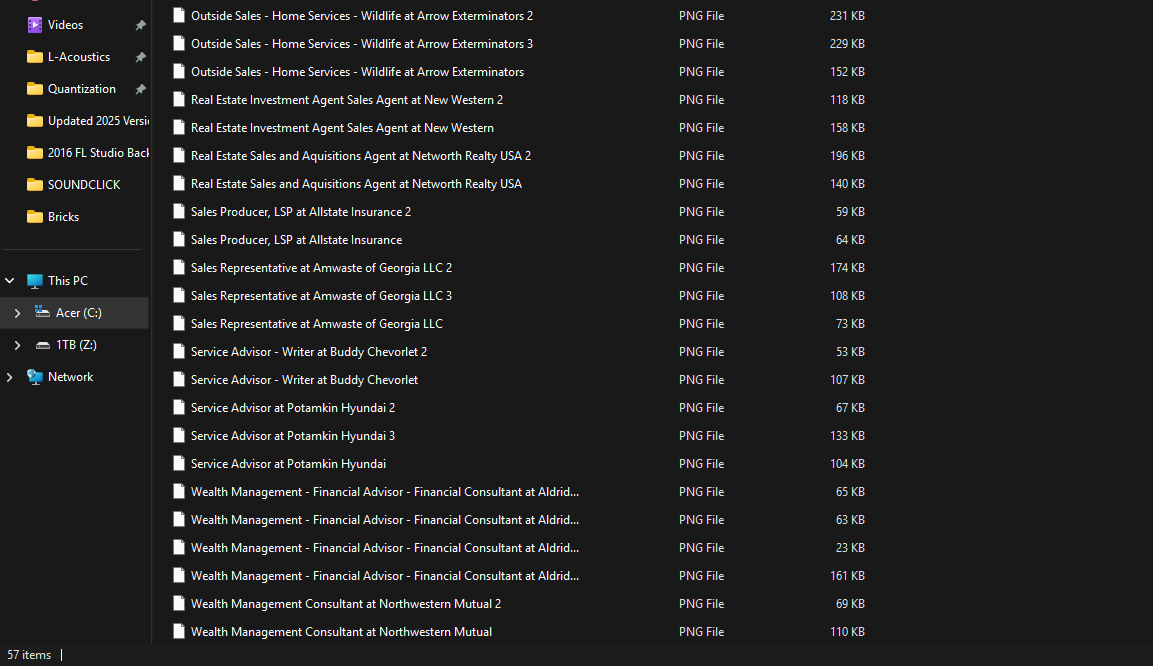The image size is (1153, 666).
Task: Open the Quantization folder icon
Action: tap(31, 88)
